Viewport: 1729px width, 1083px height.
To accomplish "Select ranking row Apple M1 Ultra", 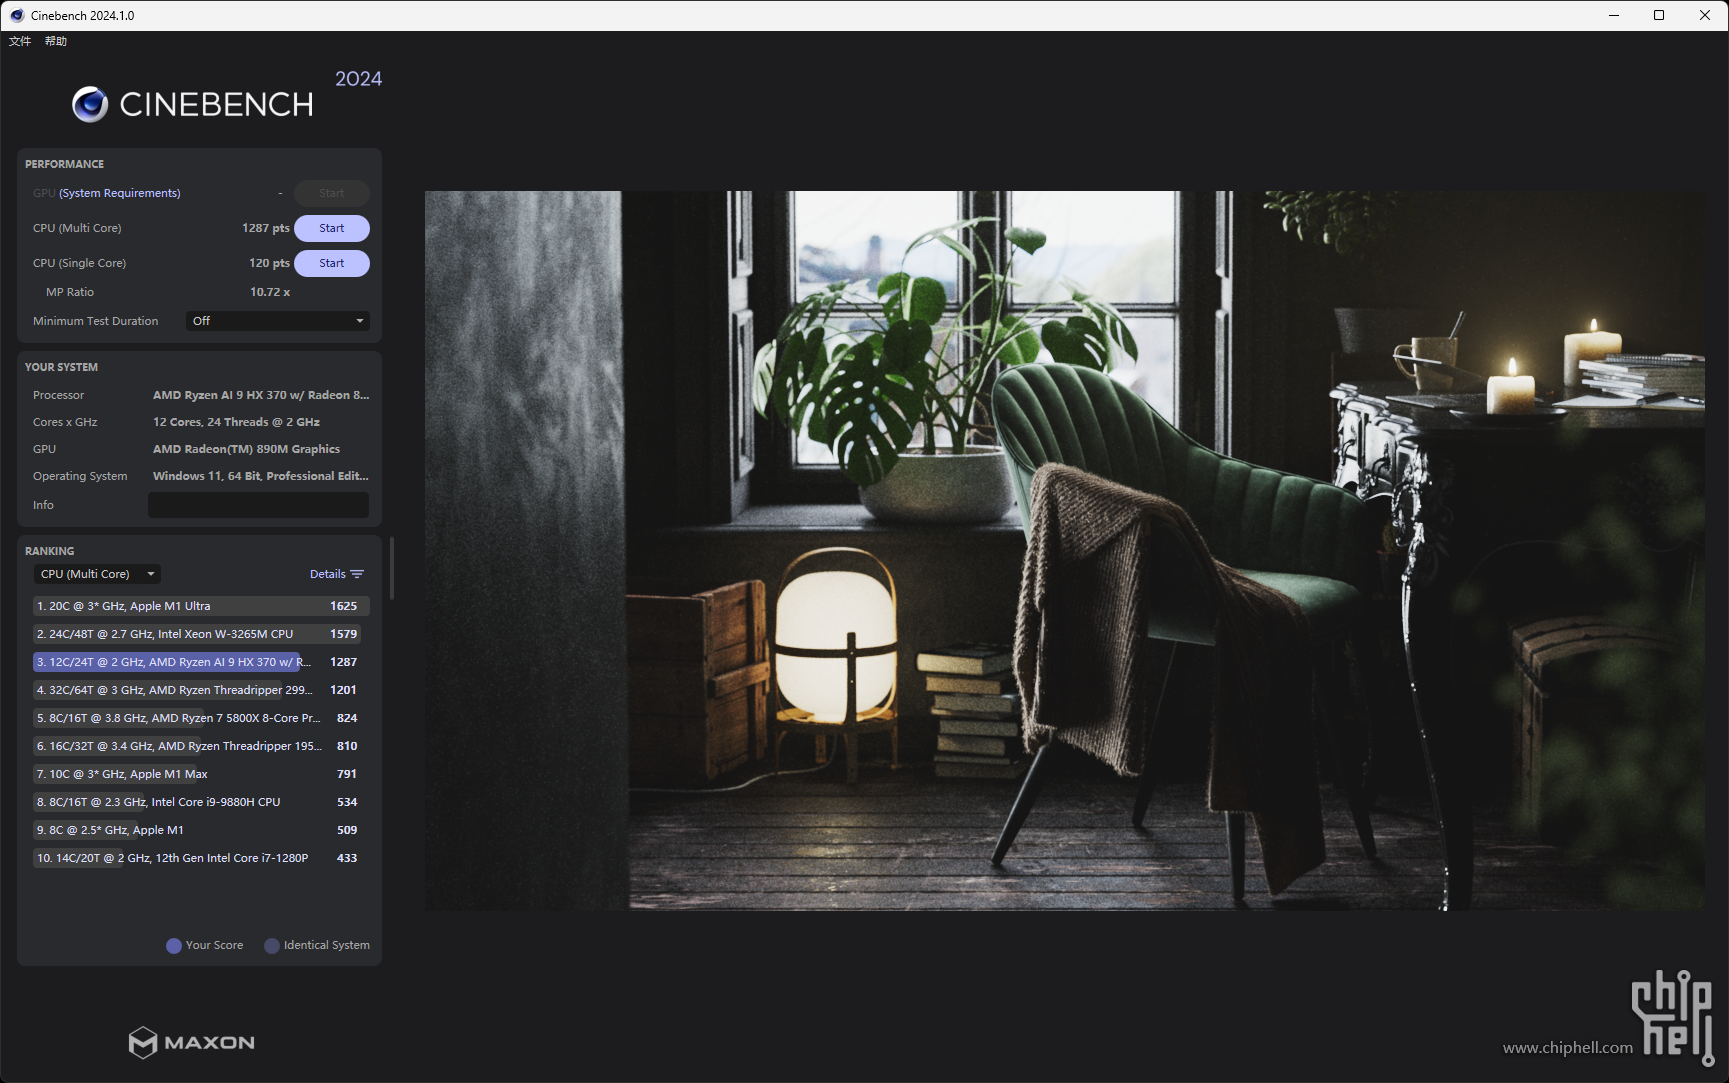I will pyautogui.click(x=201, y=606).
